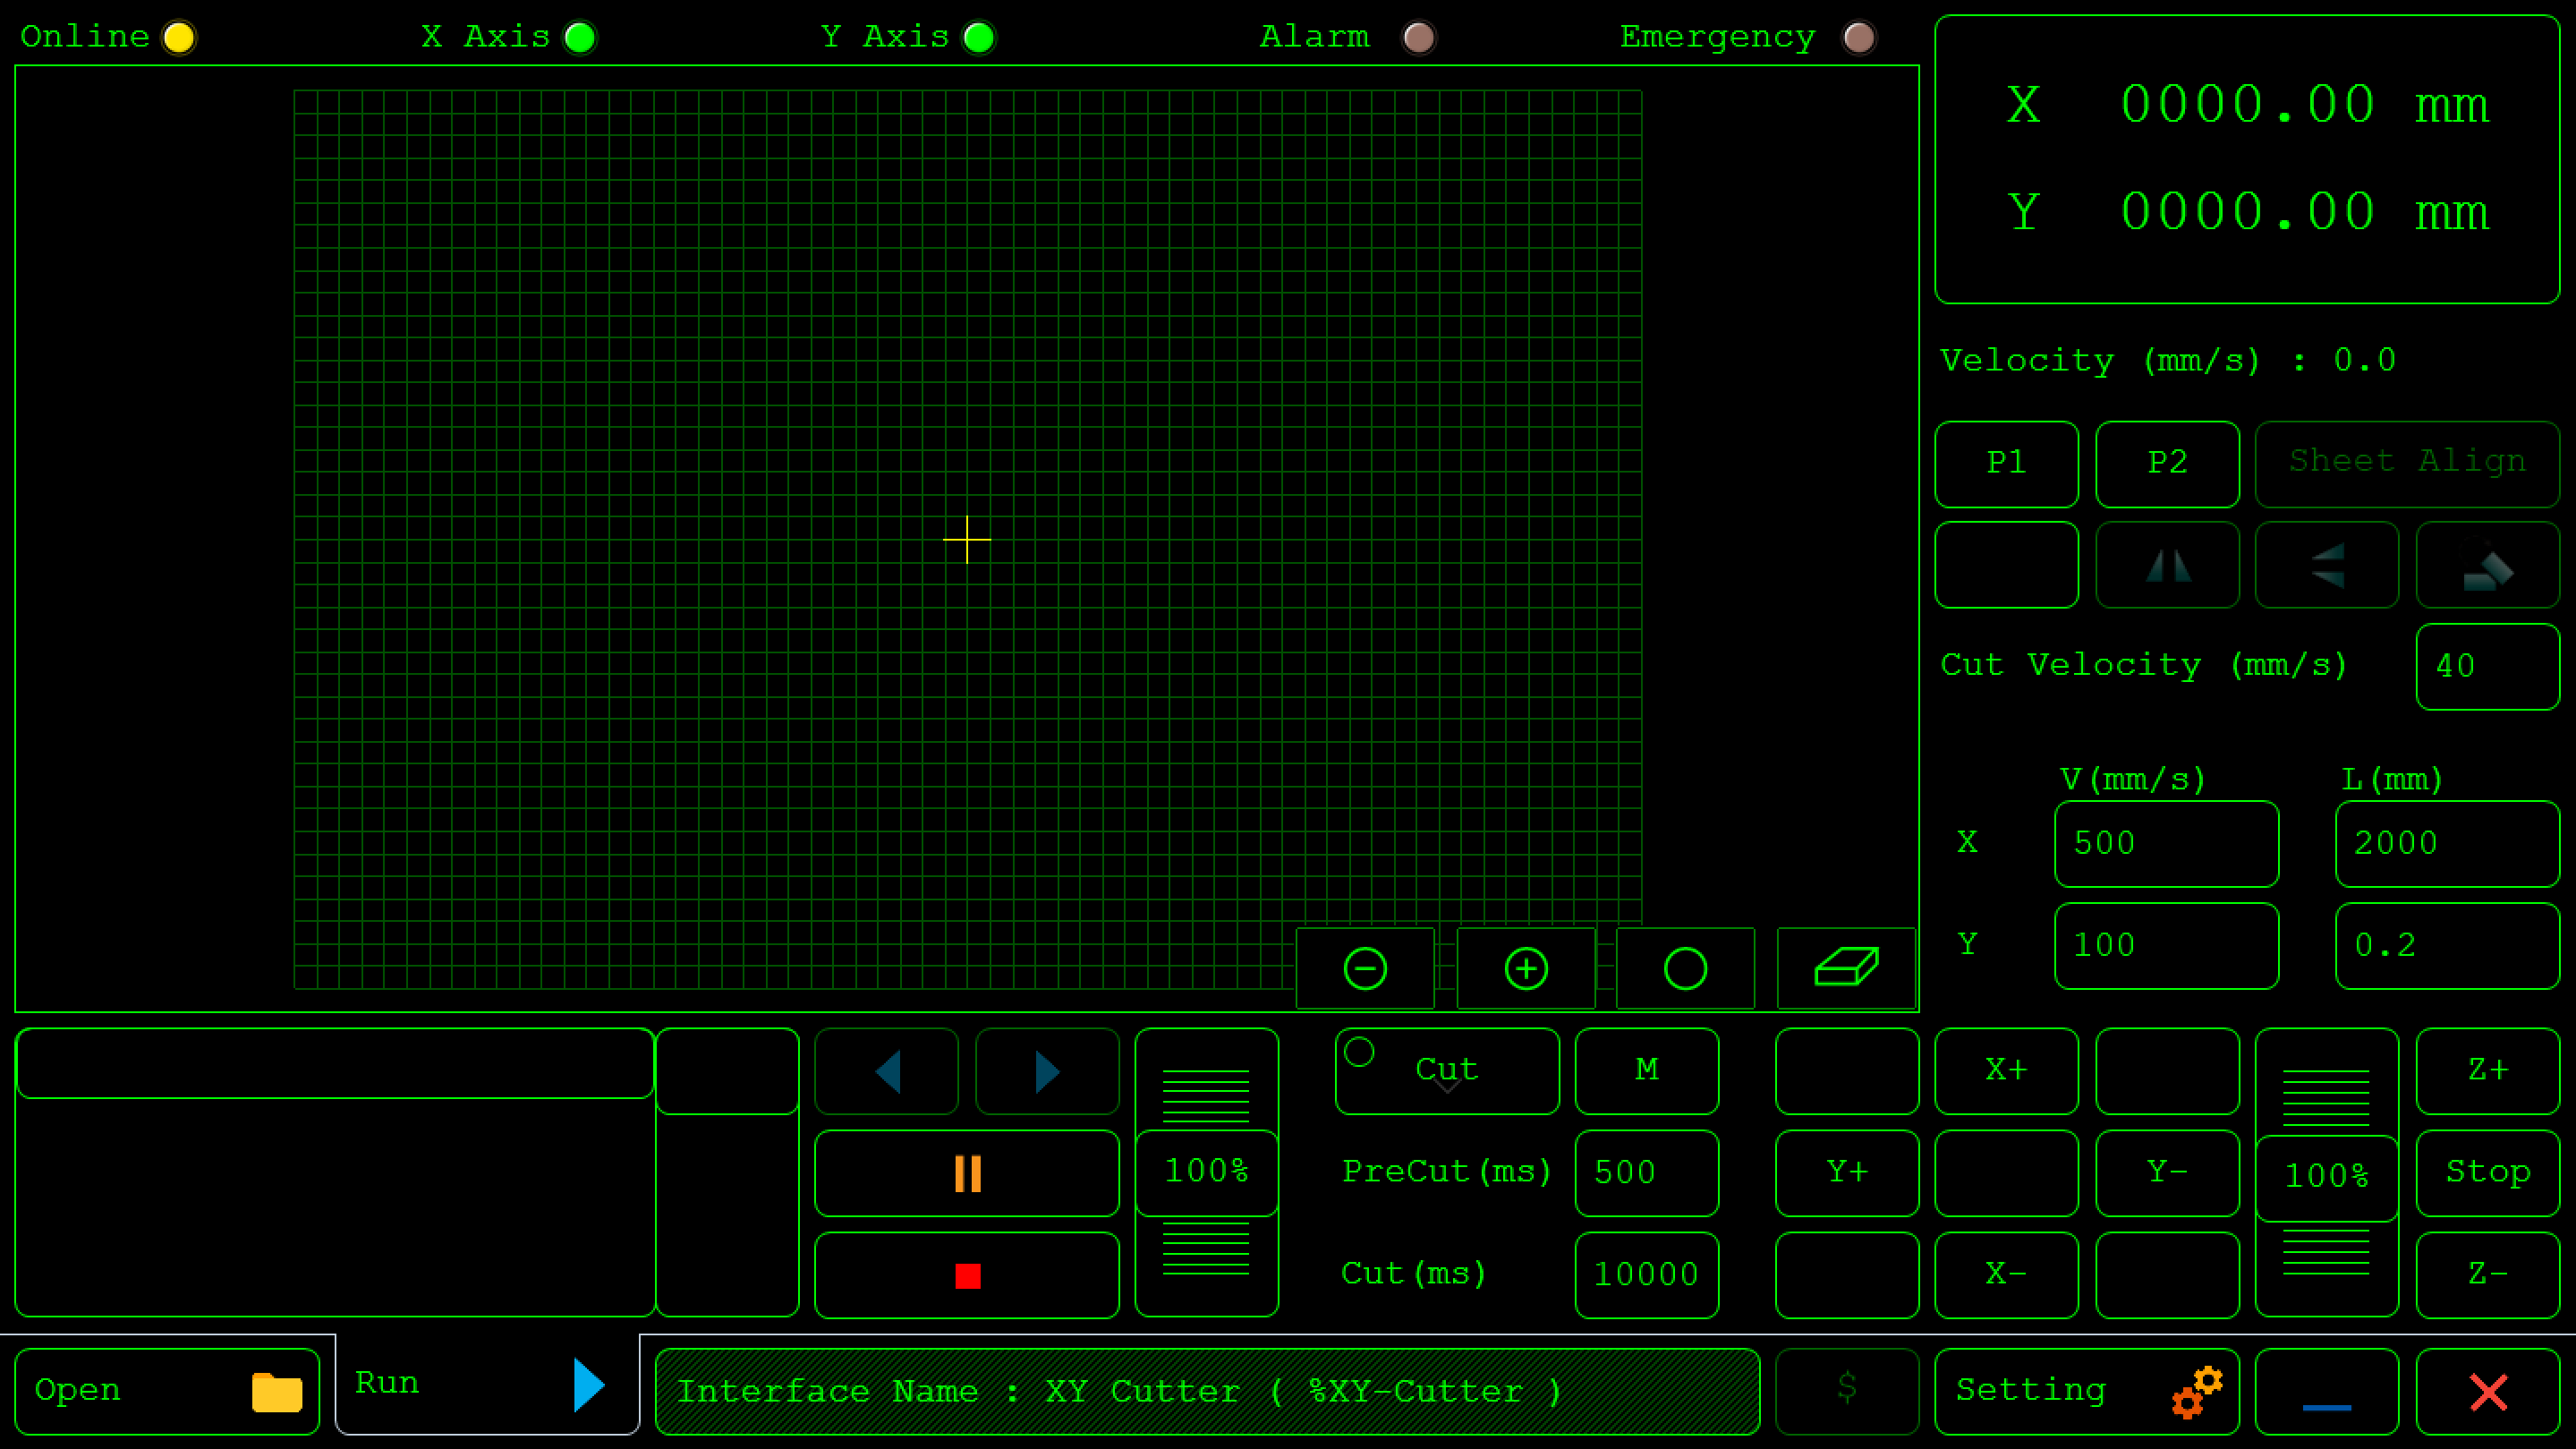Click the rotate shape icon

tap(2487, 565)
